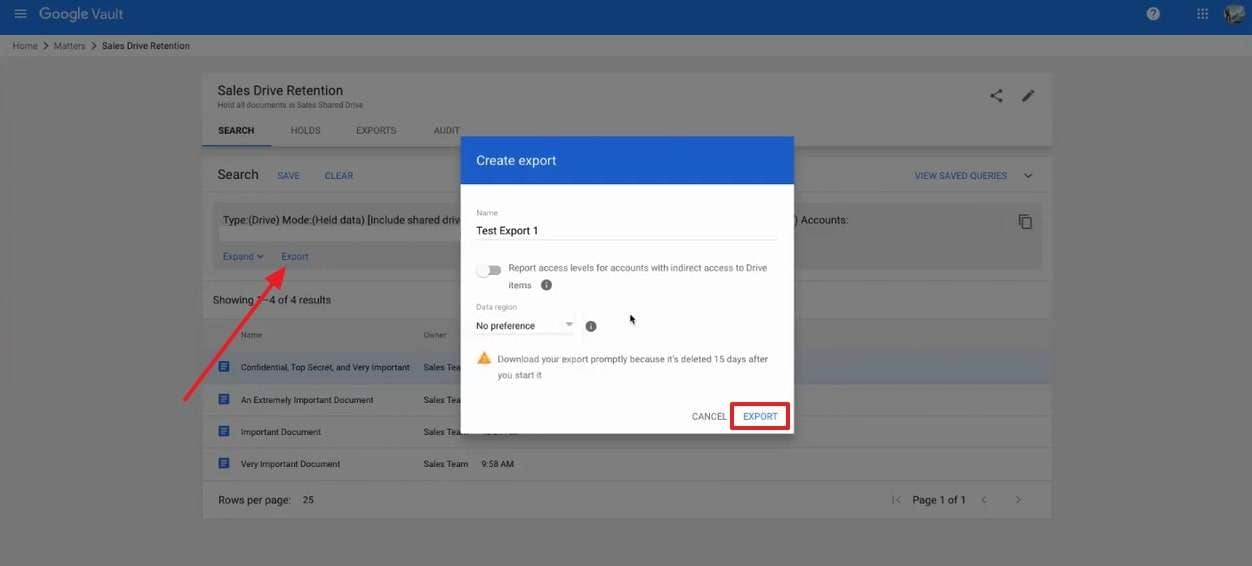The width and height of the screenshot is (1252, 566).
Task: Switch to the Audit tab
Action: 447,131
